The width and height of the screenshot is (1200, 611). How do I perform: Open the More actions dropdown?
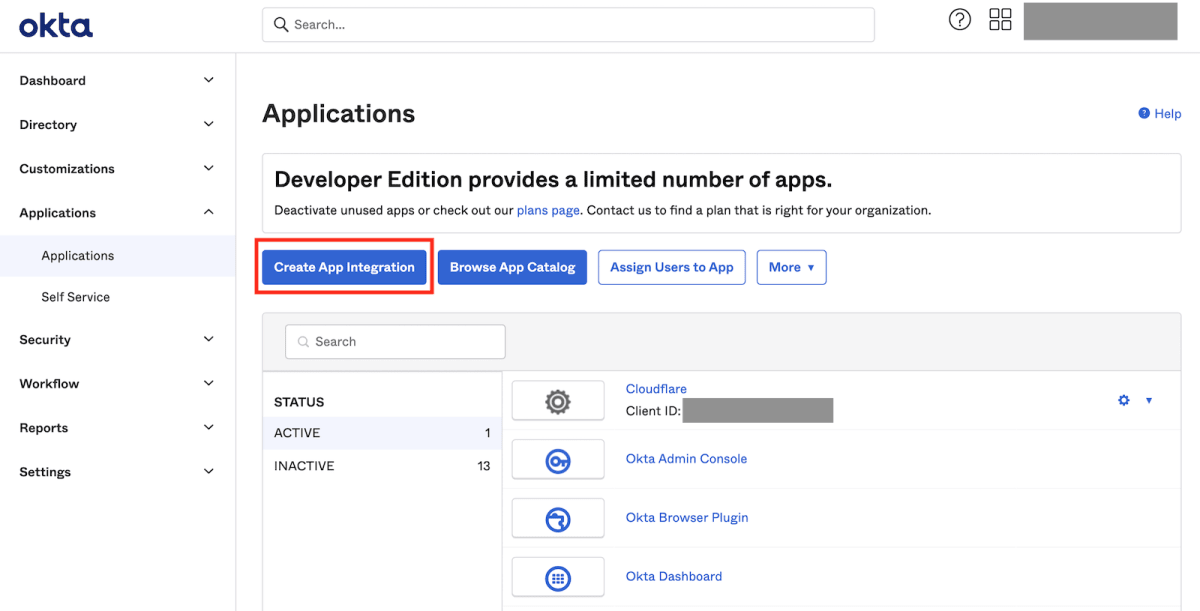pos(791,267)
